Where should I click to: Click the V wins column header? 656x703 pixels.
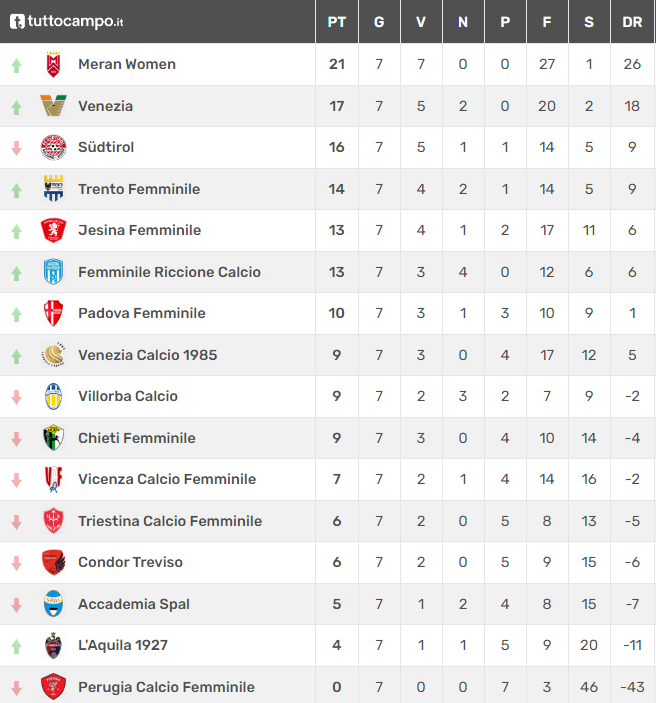pos(421,22)
